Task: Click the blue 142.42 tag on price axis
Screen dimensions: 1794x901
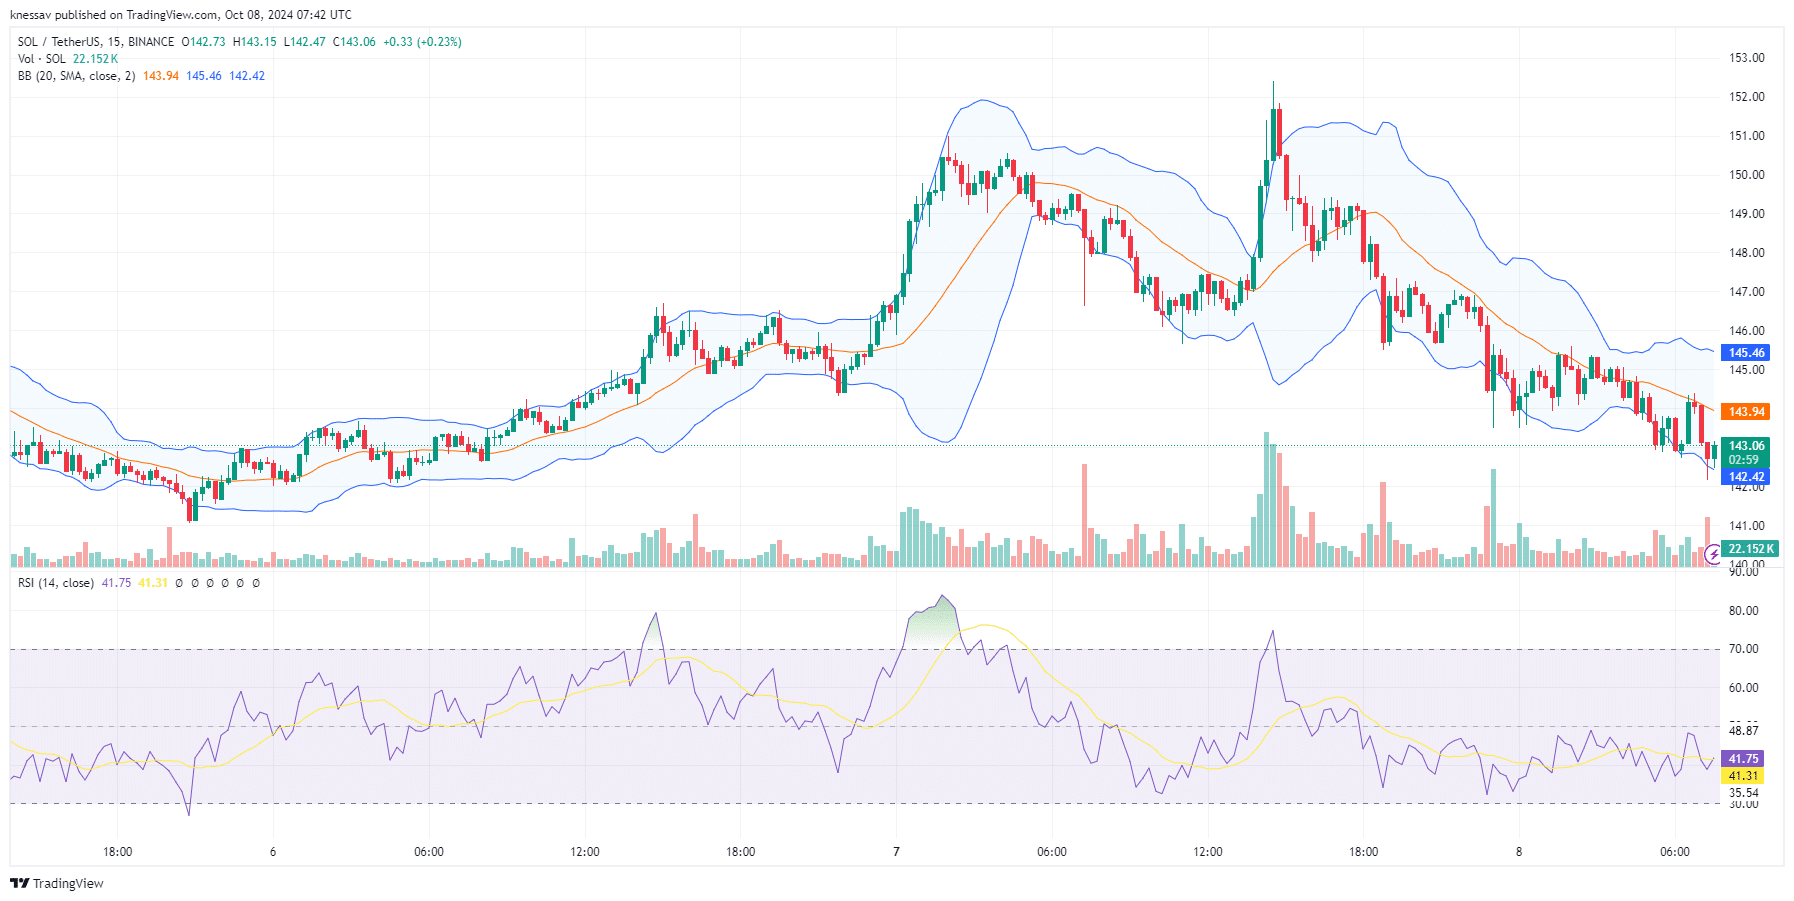Action: click(x=1746, y=477)
